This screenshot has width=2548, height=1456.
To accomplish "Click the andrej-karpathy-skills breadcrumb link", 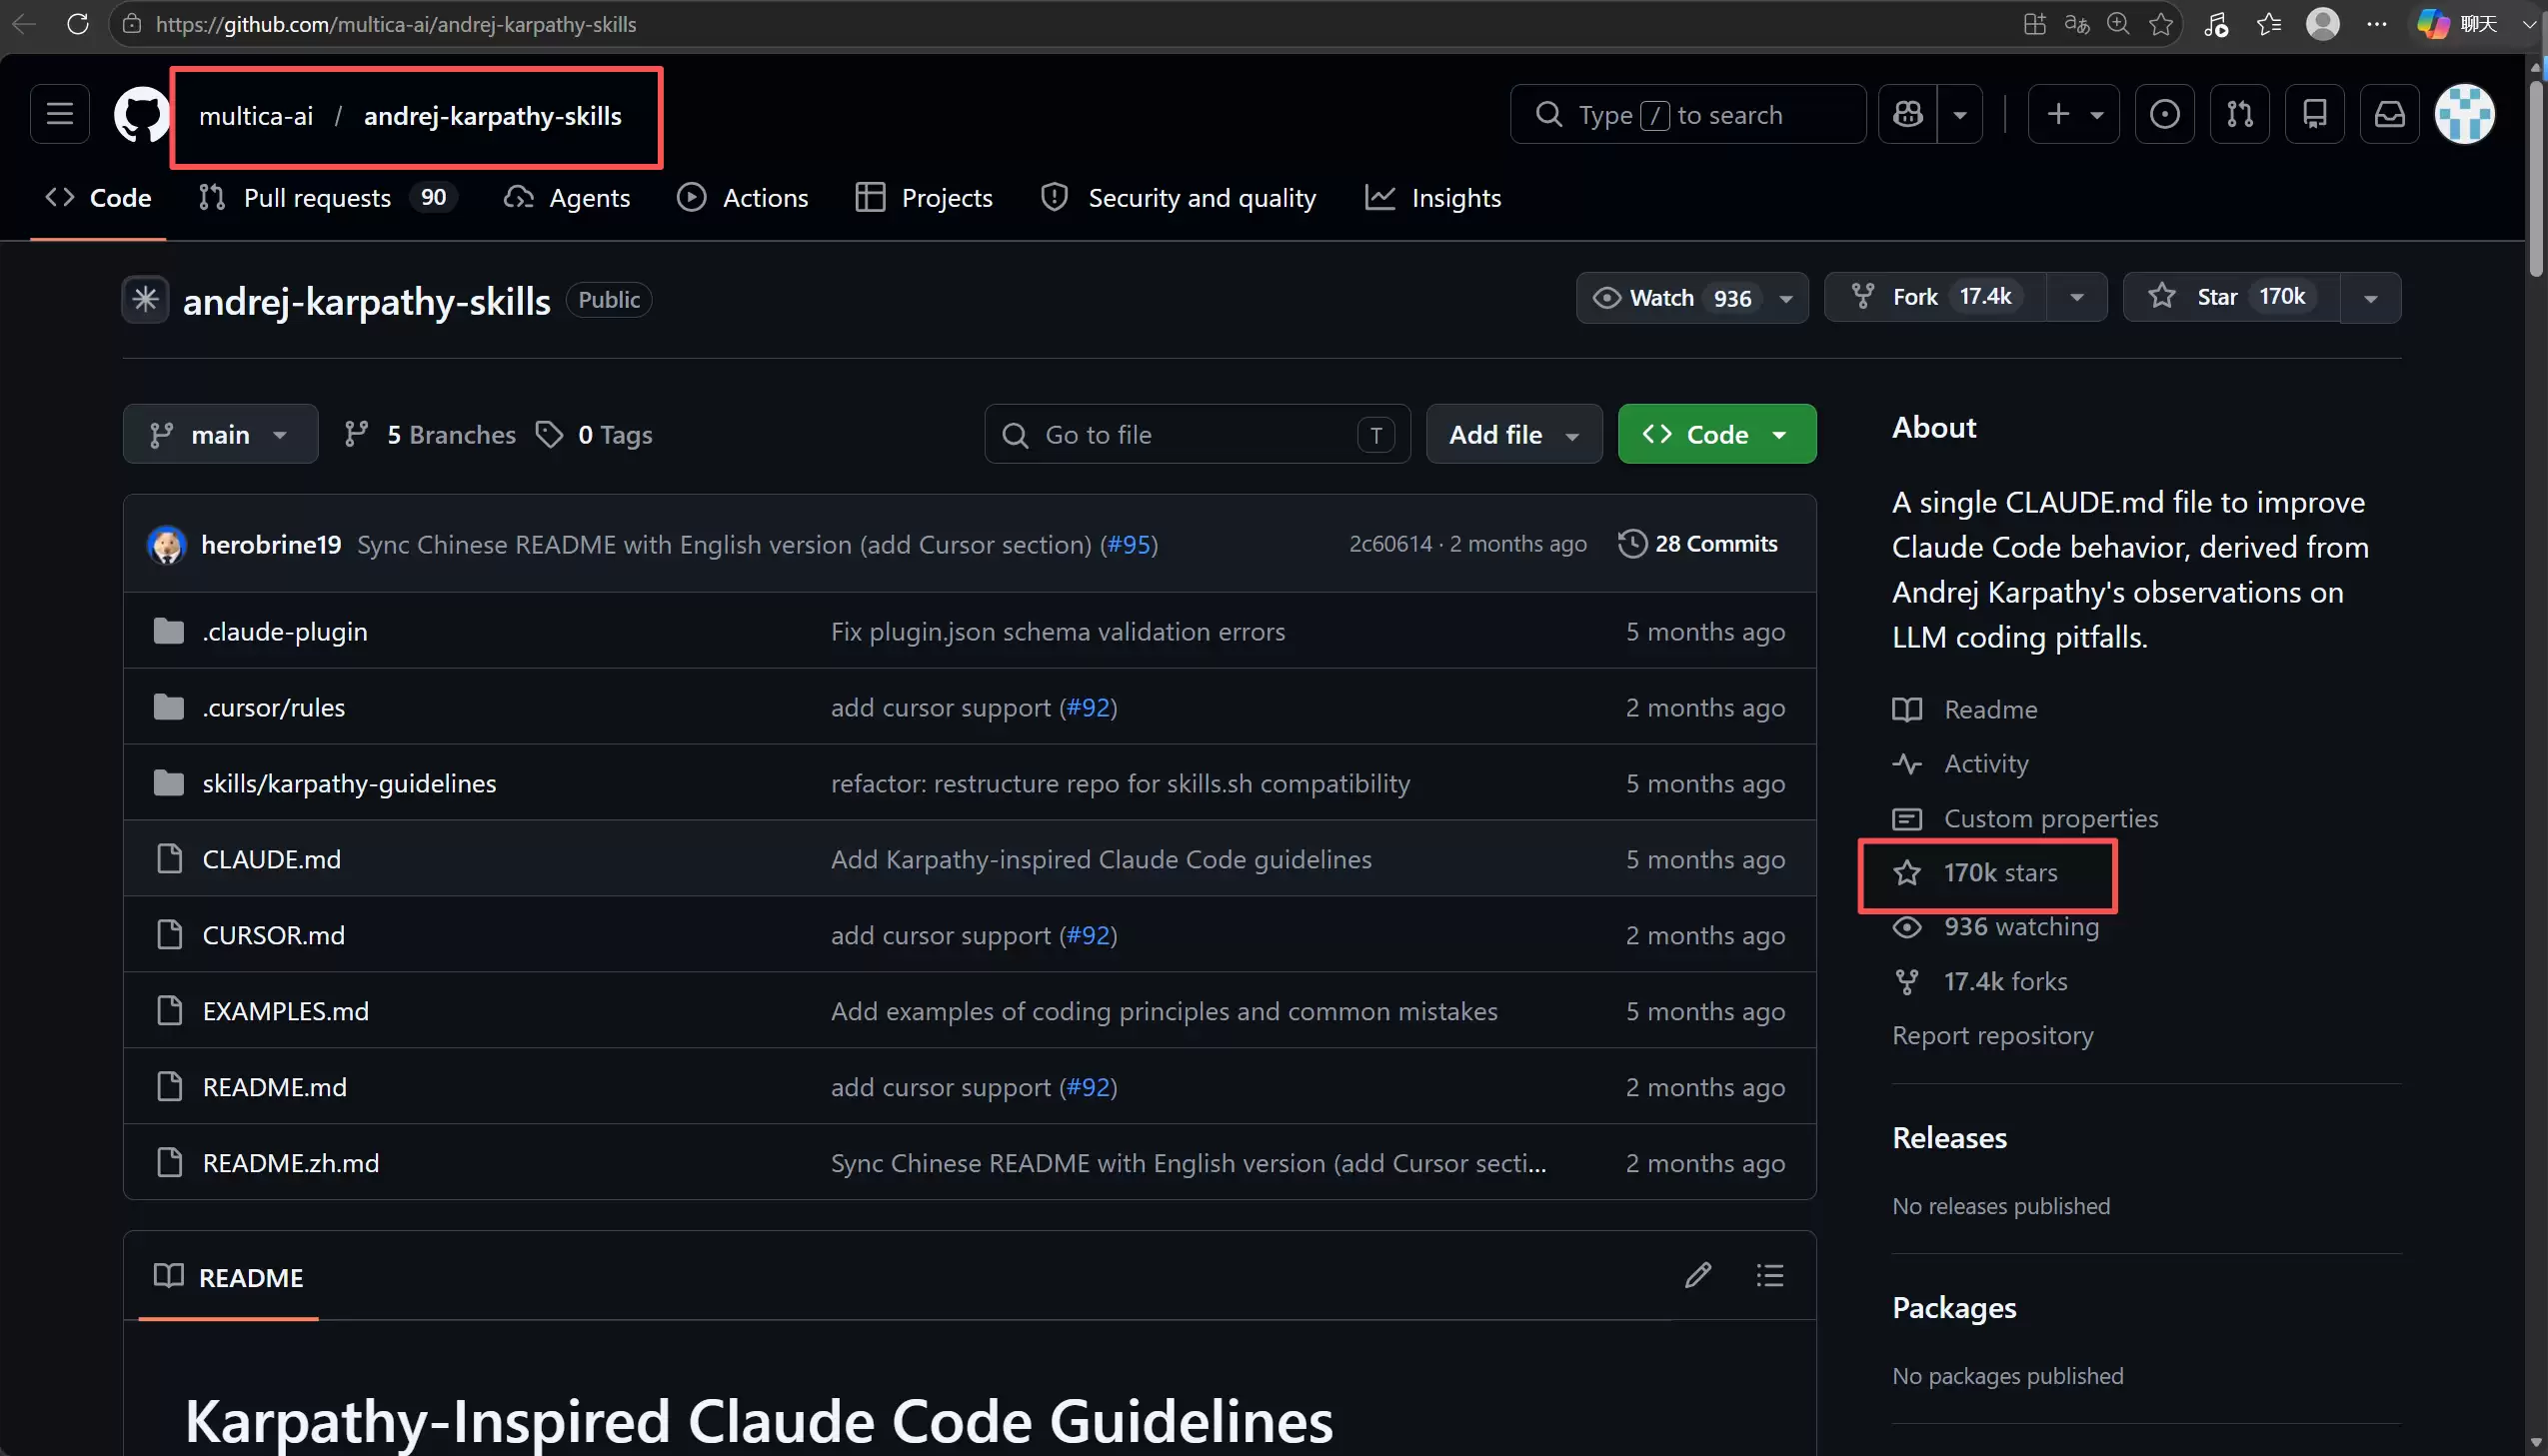I will pos(493,116).
